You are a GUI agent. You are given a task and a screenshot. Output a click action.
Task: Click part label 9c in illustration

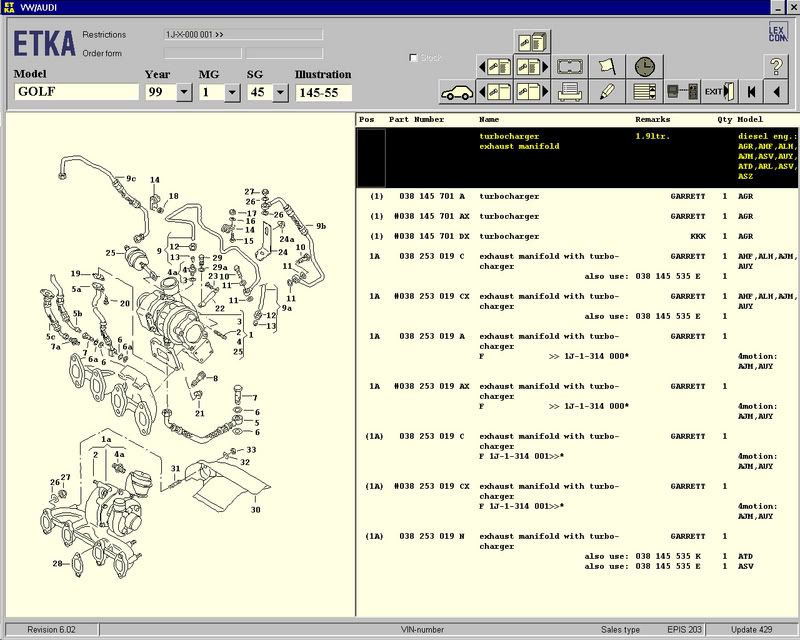point(131,179)
